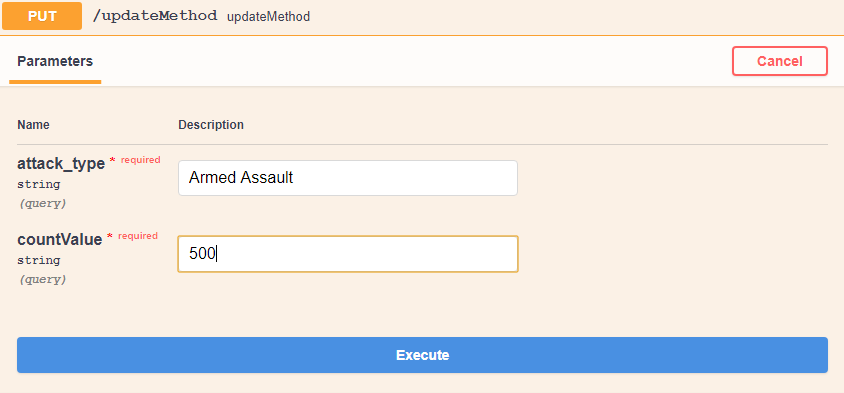This screenshot has height=393, width=844.
Task: Click the string type under countValue
Action: 39,260
